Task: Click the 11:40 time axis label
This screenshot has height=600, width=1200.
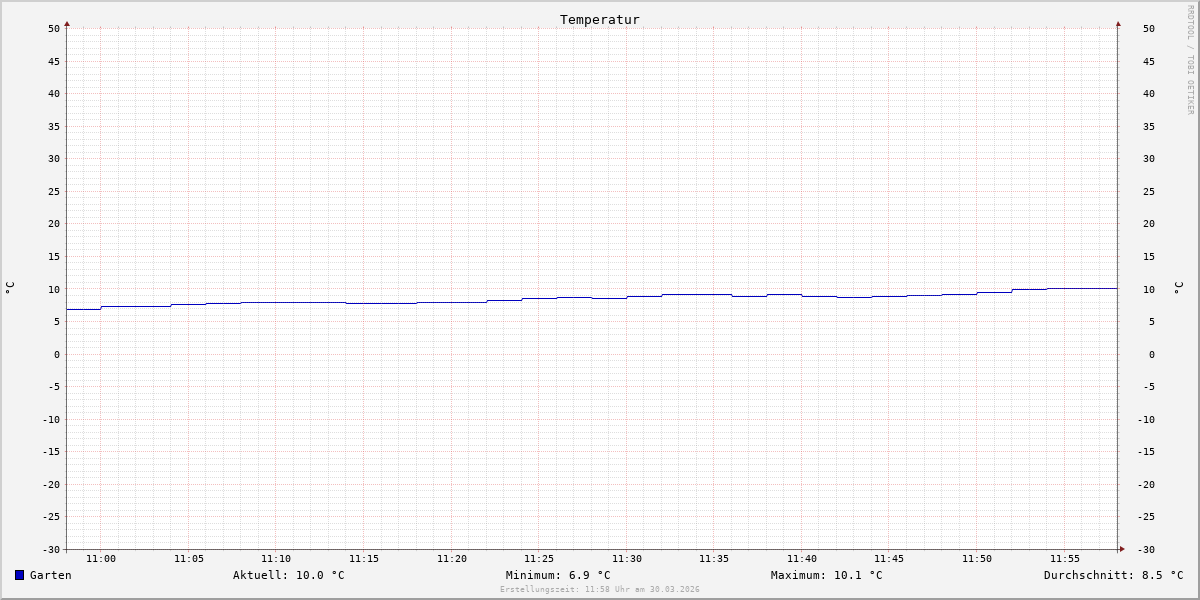Action: pyautogui.click(x=802, y=559)
